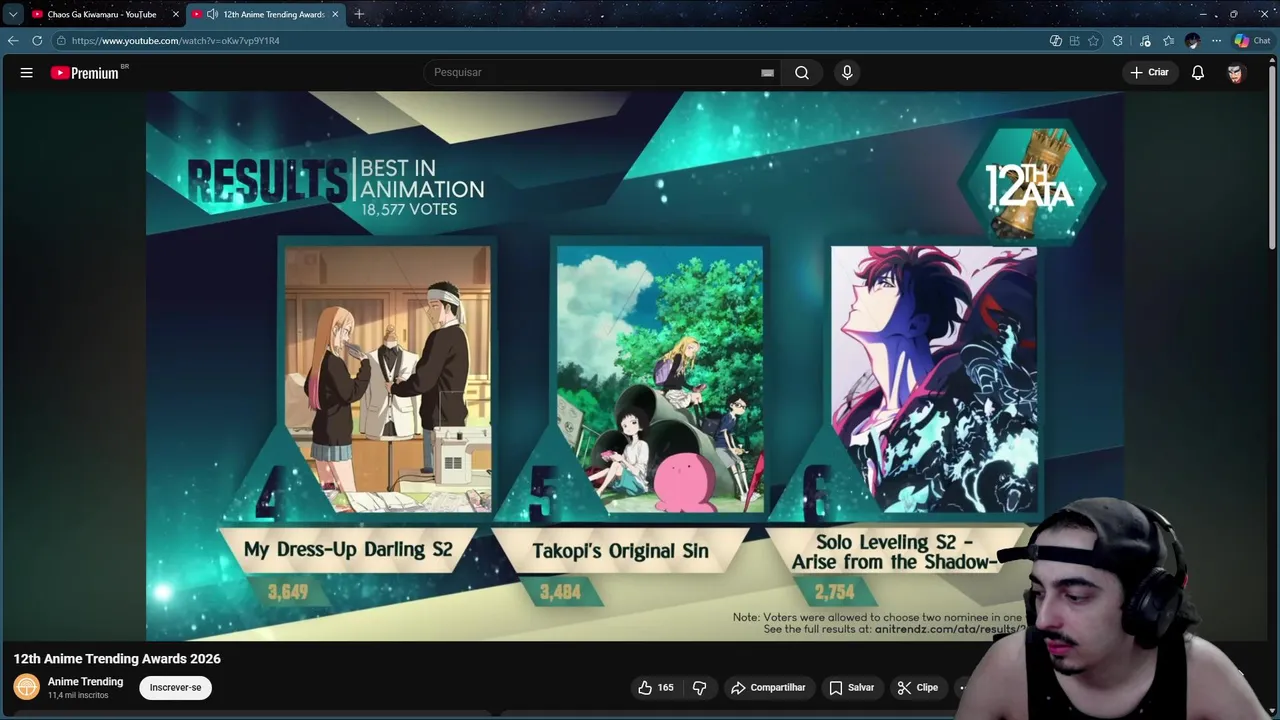This screenshot has height=720, width=1280.
Task: Open split screen icon in address bar
Action: pos(1074,41)
